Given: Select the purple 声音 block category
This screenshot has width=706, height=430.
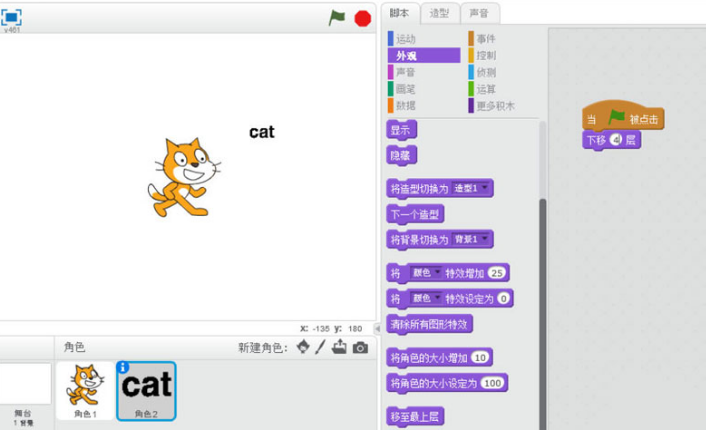Looking at the screenshot, I should click(x=423, y=72).
